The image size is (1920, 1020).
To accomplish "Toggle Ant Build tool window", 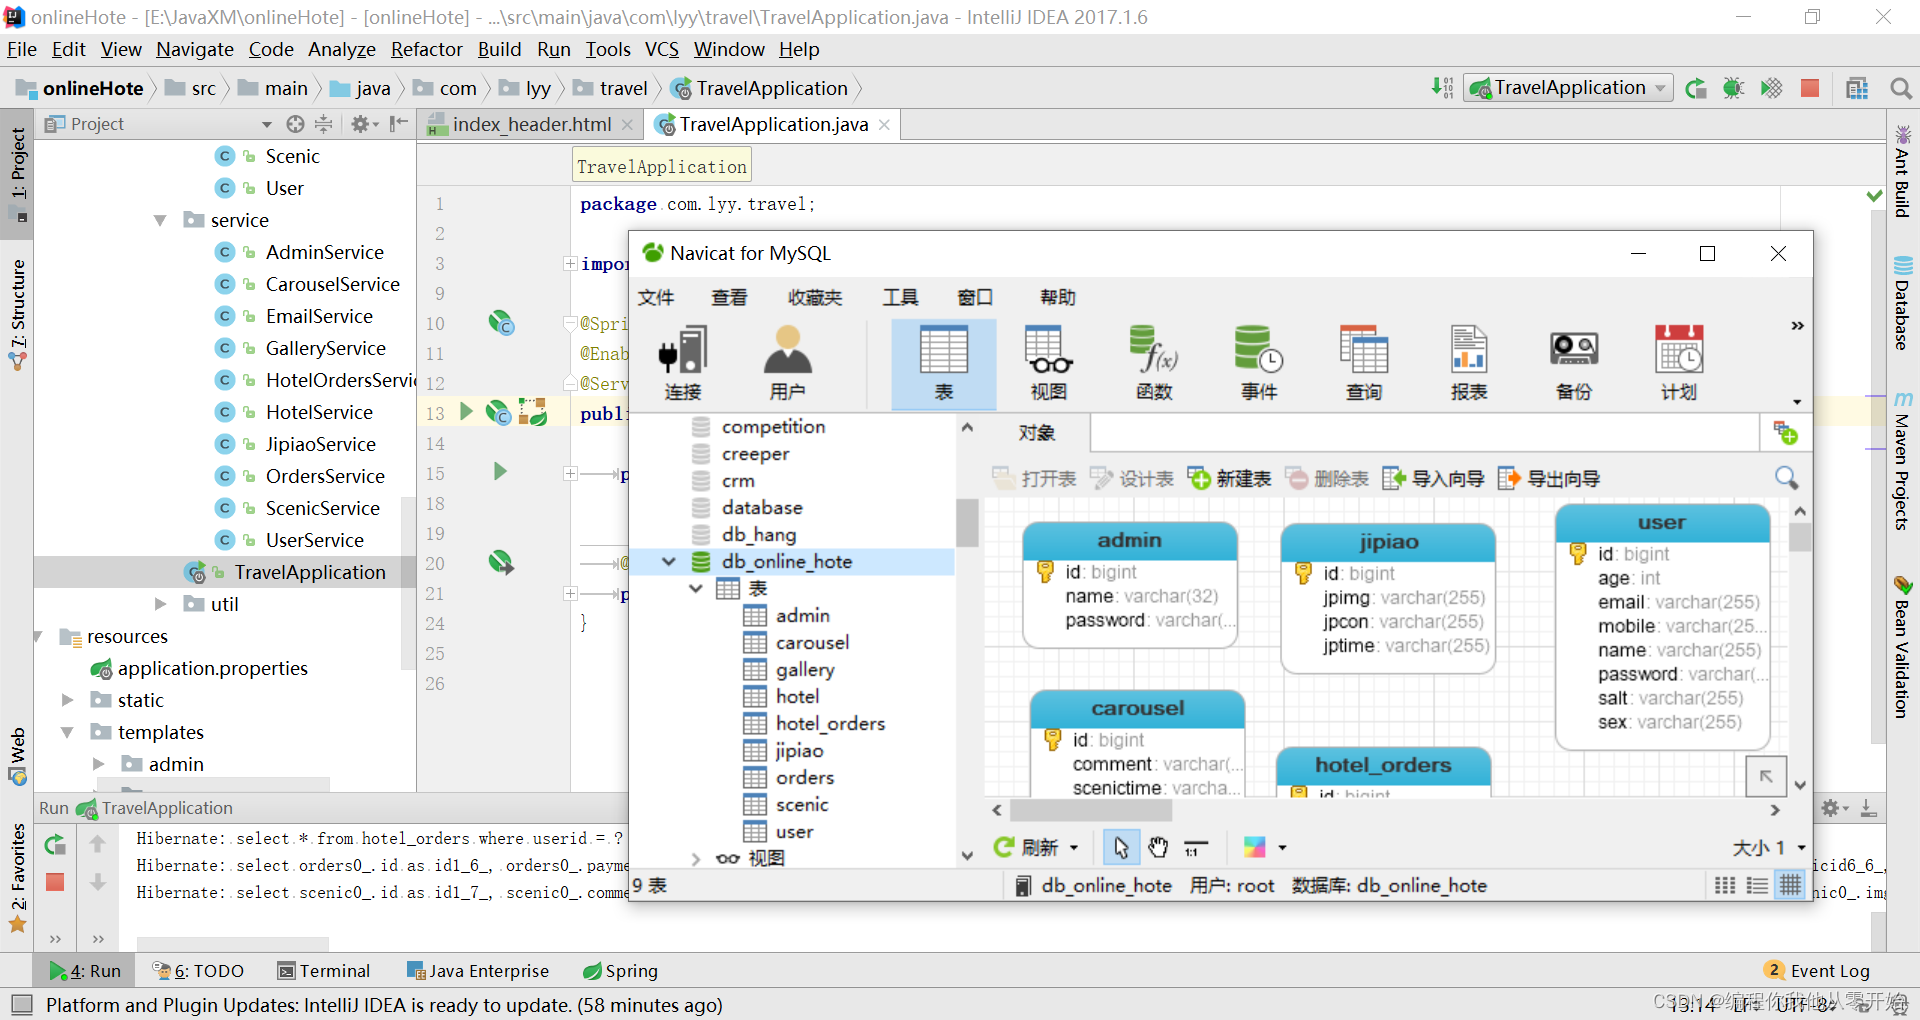I will (x=1902, y=170).
